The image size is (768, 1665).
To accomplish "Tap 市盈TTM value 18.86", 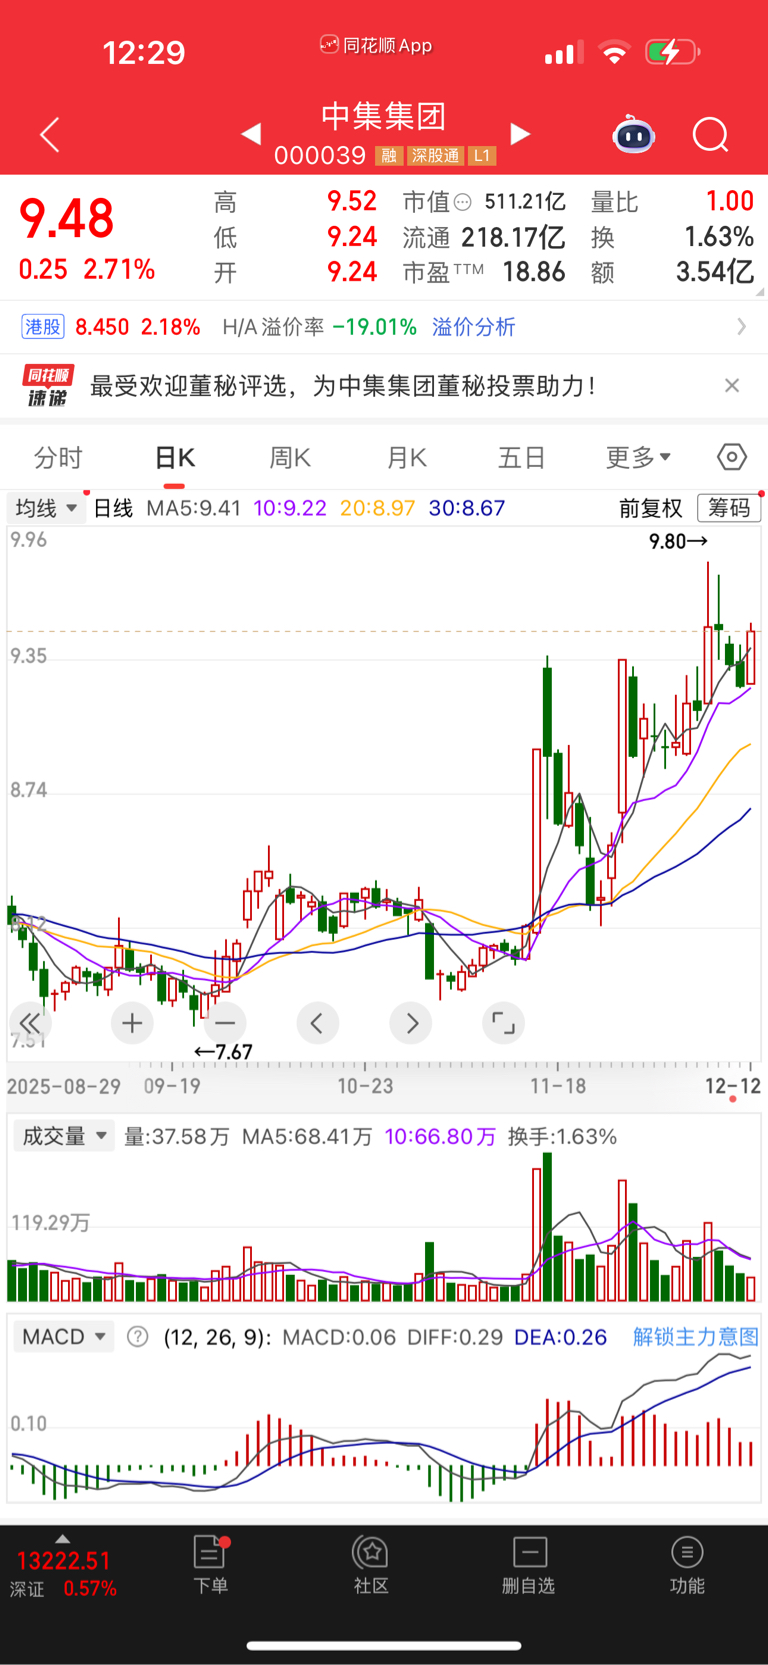I will click(x=534, y=272).
